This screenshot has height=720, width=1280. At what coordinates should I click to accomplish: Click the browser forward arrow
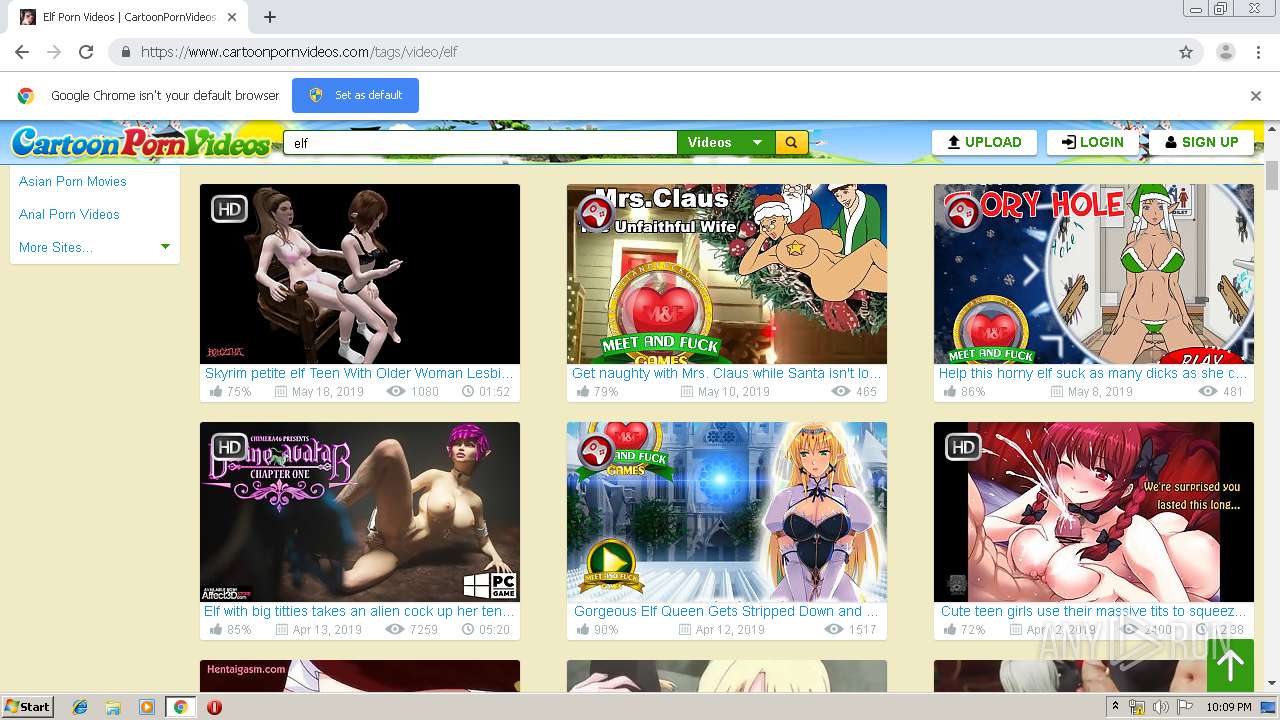54,52
